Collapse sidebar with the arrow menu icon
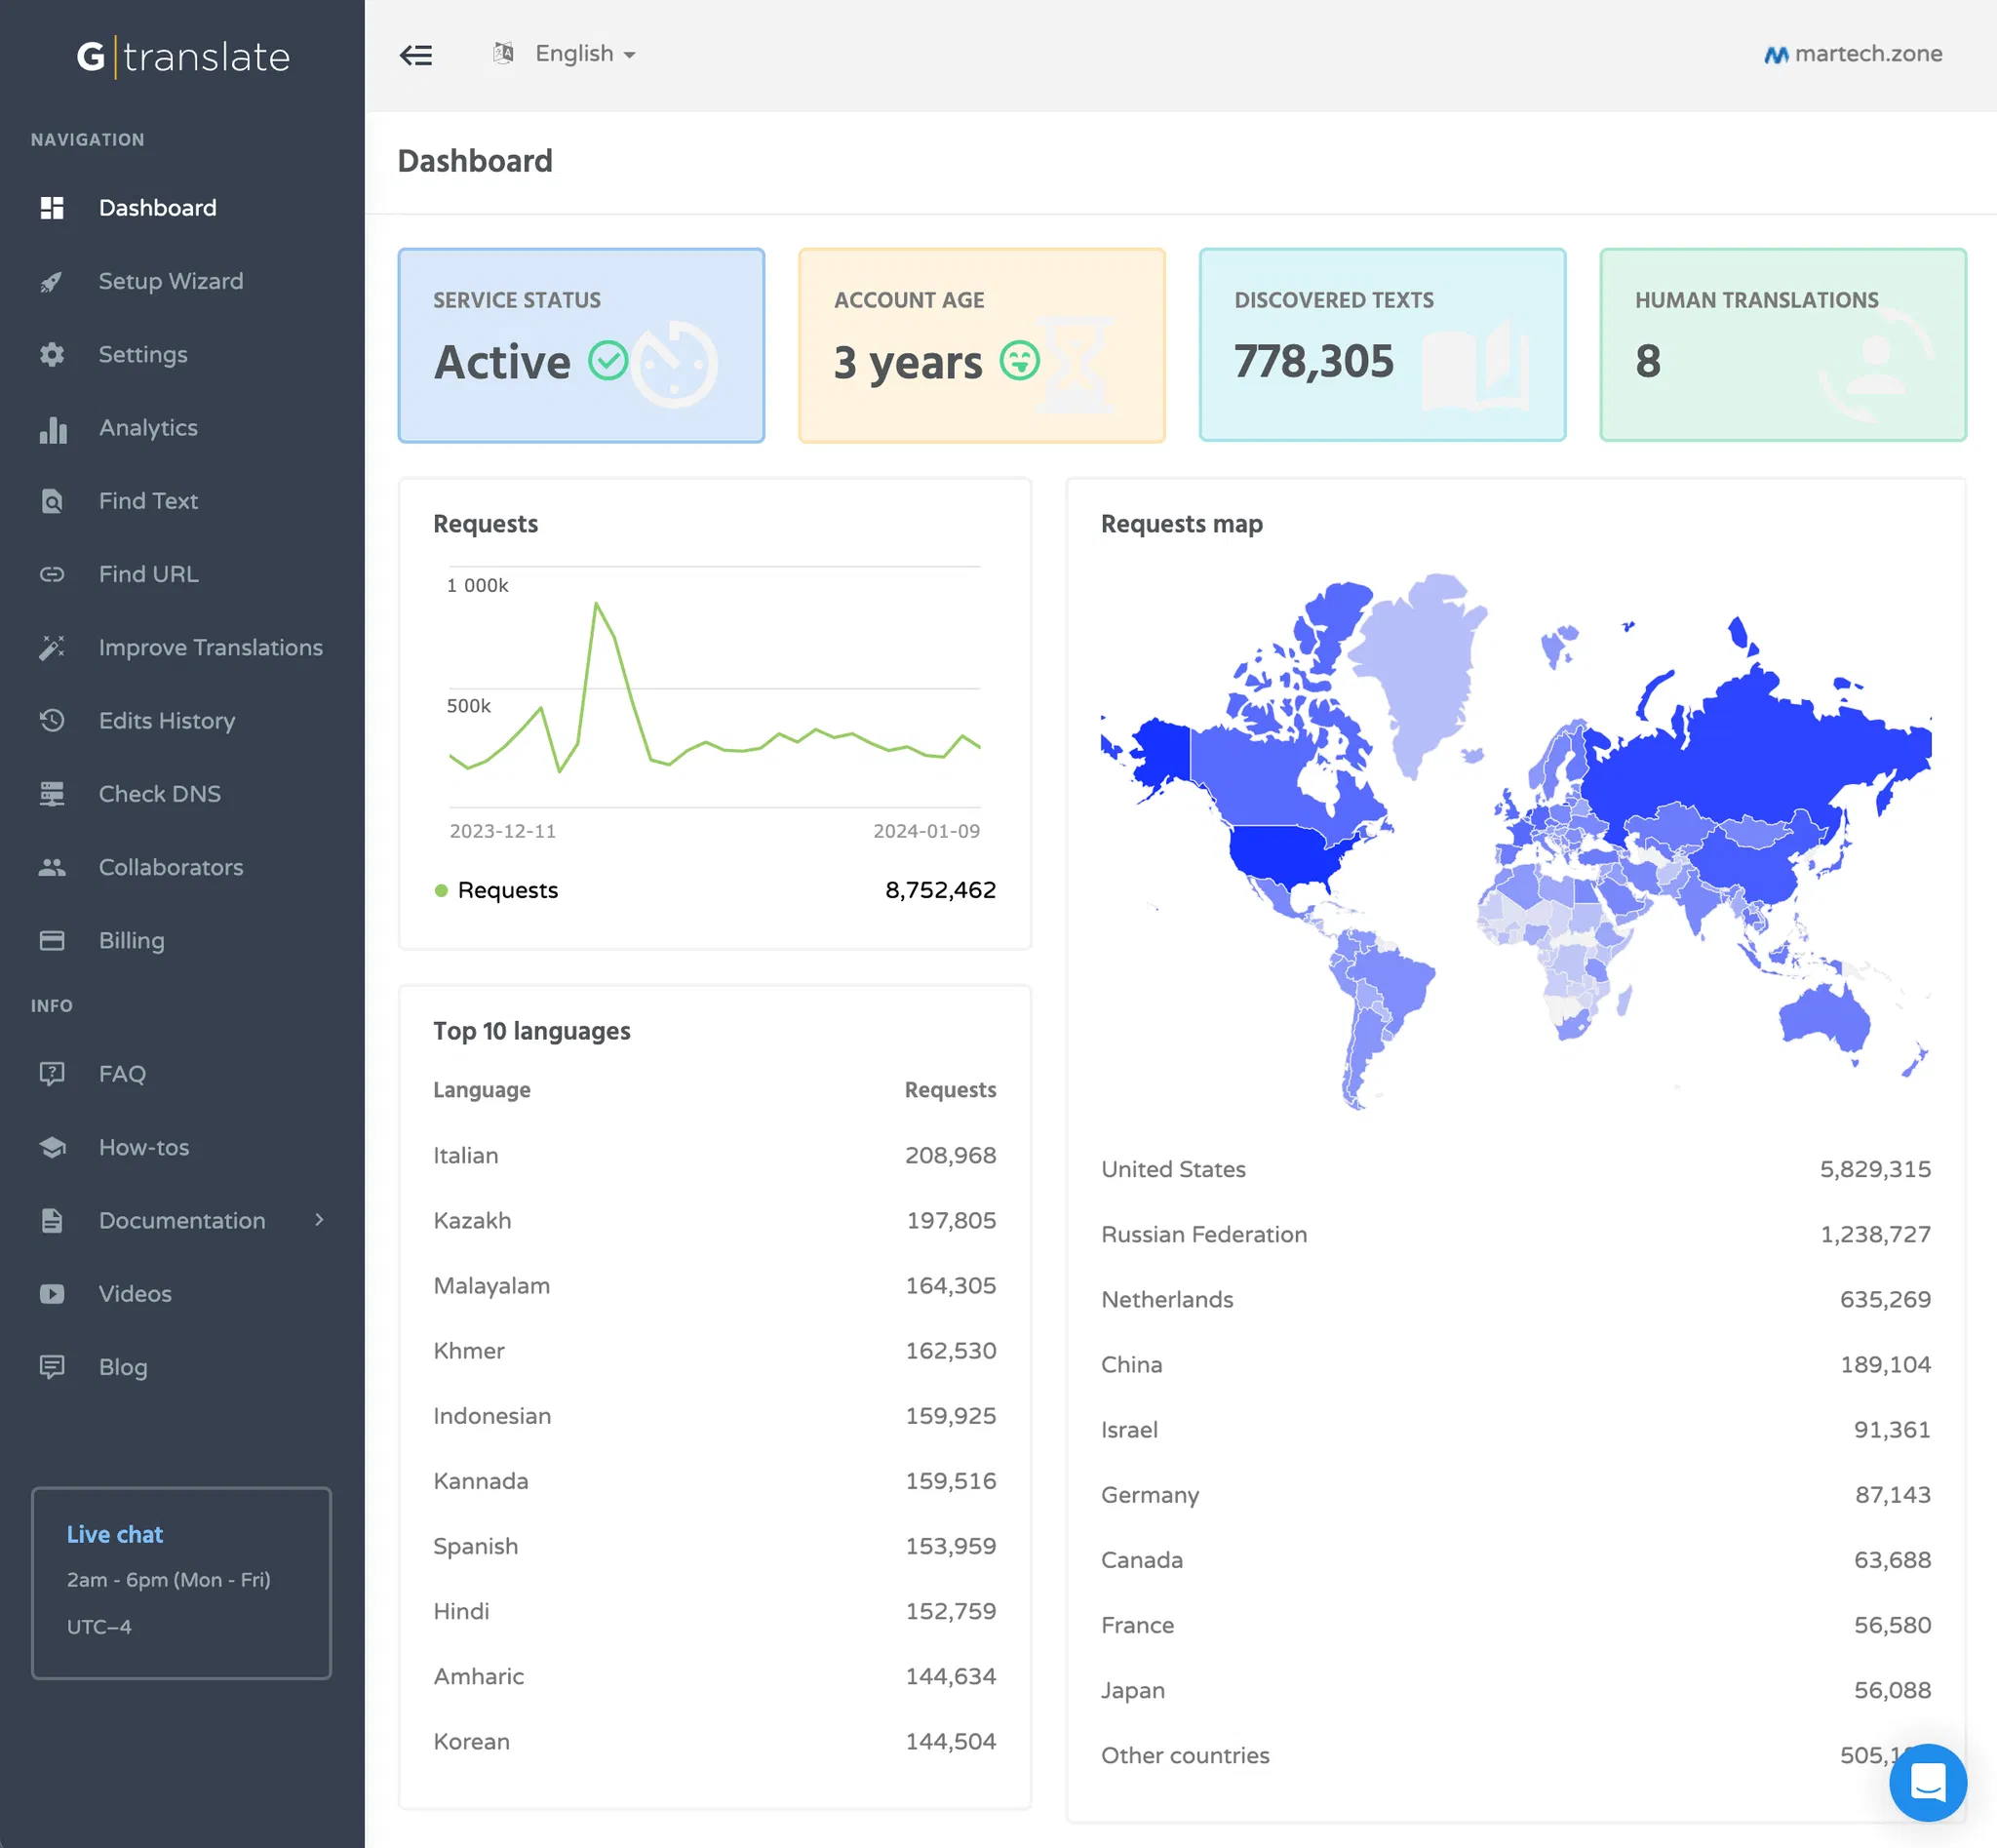1997x1848 pixels. coord(416,55)
